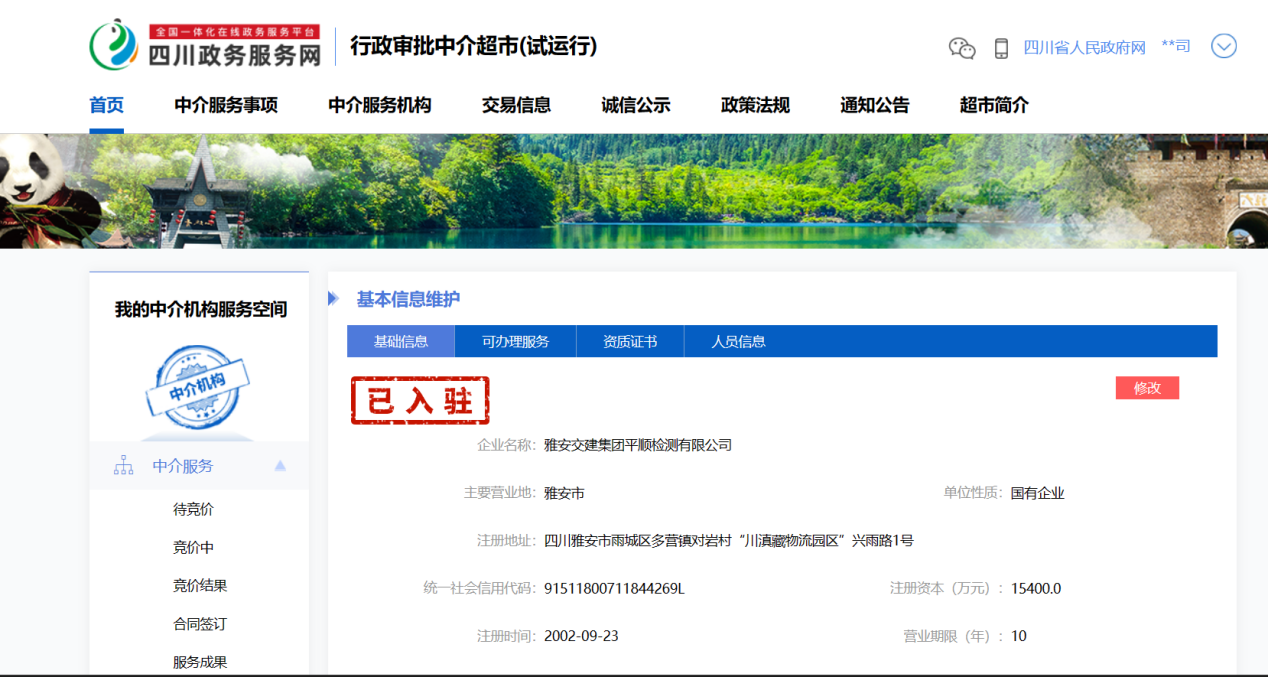
Task: Open 合同签订 in the sidebar
Action: [199, 623]
